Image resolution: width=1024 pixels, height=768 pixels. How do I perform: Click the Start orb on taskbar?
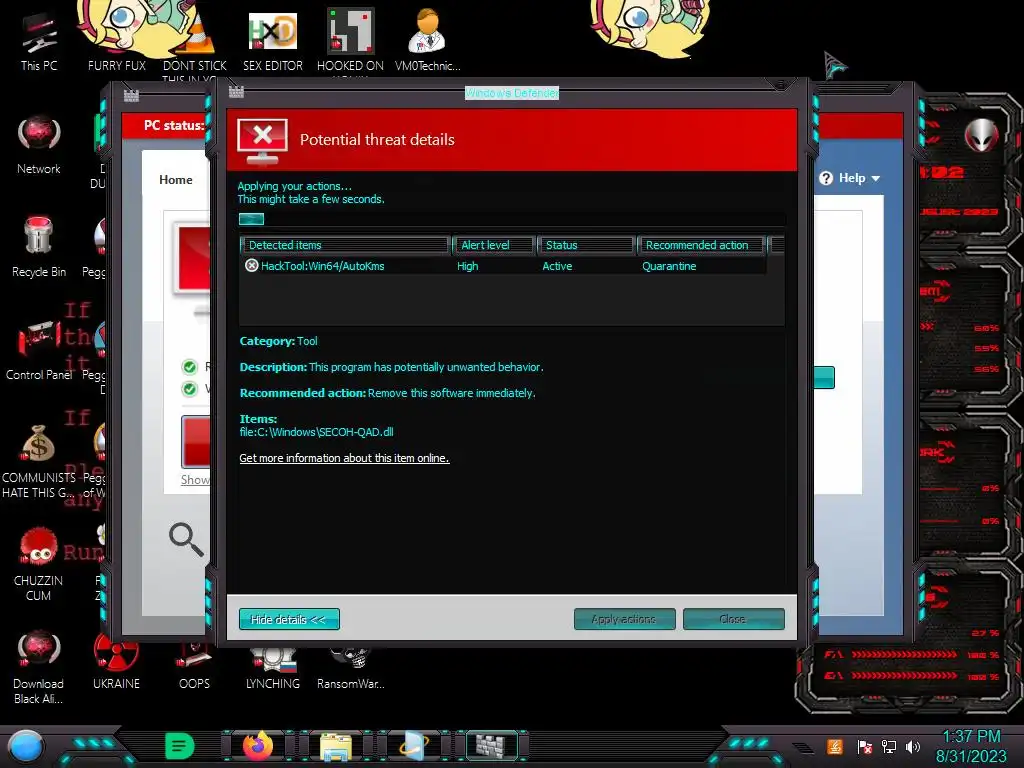25,746
